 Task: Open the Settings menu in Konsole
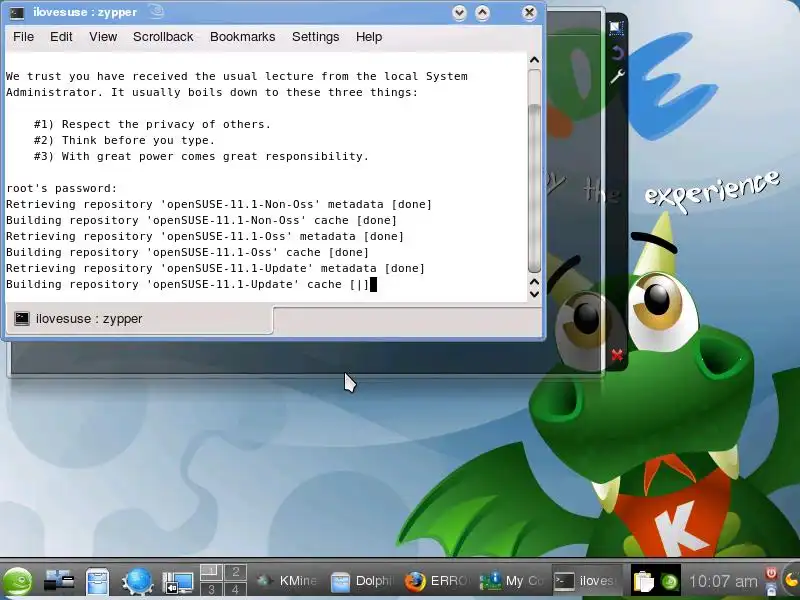pyautogui.click(x=315, y=37)
